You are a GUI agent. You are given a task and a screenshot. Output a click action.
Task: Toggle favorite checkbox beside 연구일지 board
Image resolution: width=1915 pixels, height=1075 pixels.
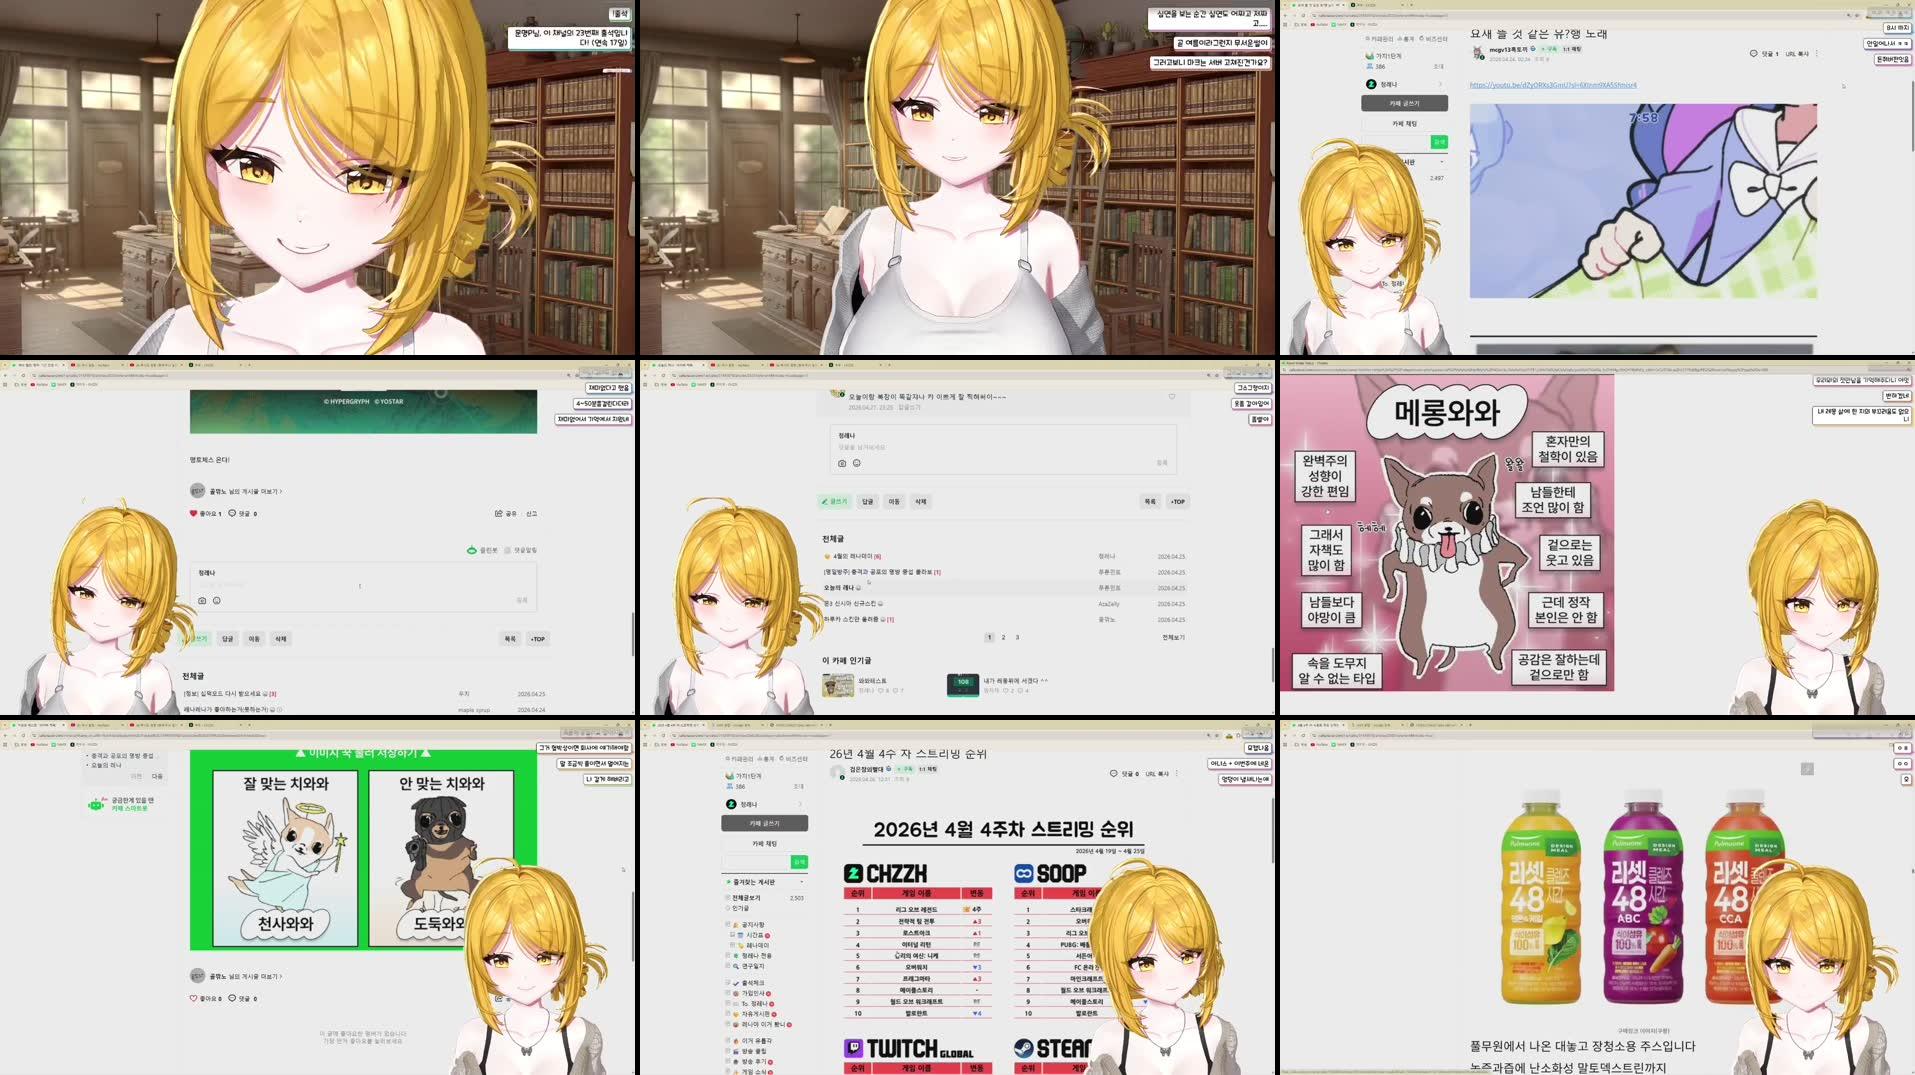[x=728, y=966]
